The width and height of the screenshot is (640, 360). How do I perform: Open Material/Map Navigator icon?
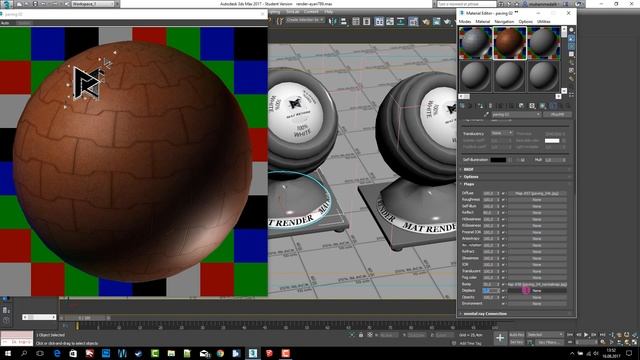tap(571, 94)
